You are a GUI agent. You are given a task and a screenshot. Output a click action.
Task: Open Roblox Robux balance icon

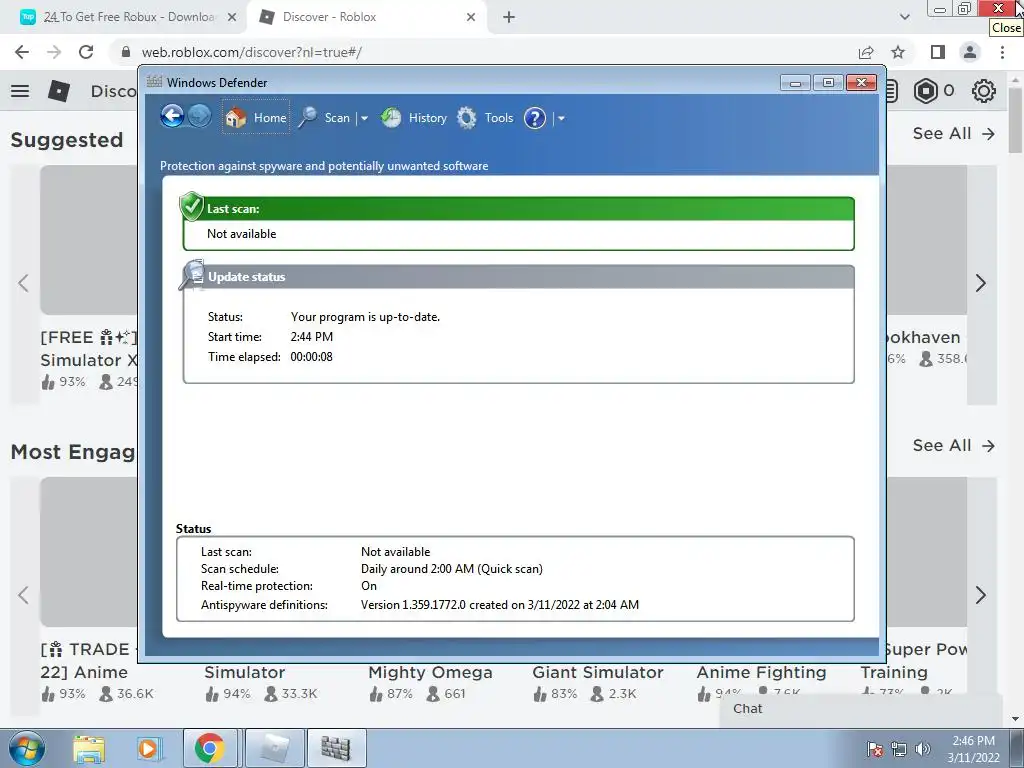pyautogui.click(x=925, y=91)
